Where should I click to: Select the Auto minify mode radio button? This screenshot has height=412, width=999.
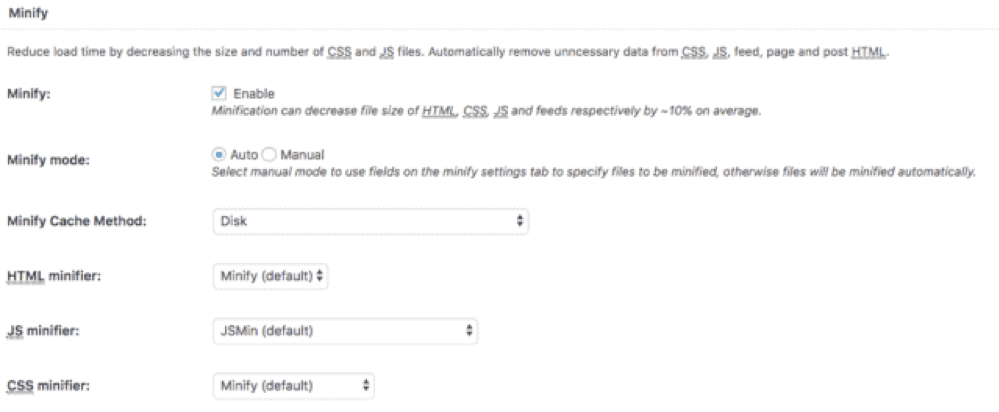220,155
